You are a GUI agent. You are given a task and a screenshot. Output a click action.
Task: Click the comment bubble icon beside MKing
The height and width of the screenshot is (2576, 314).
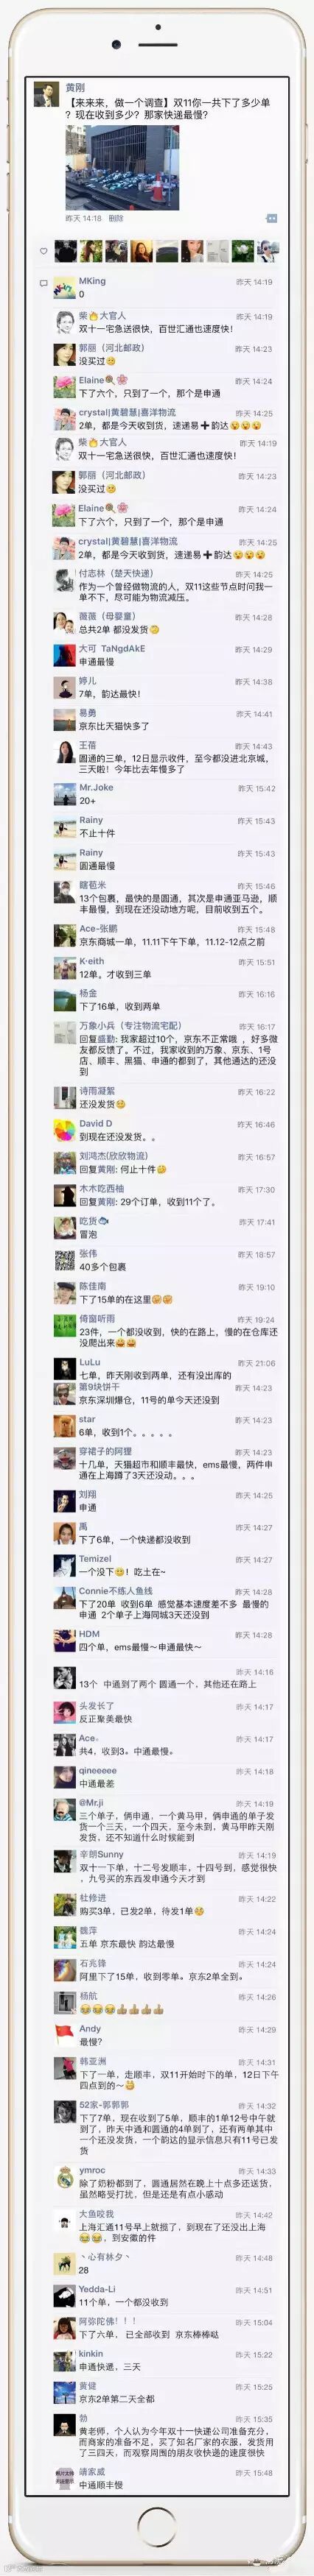click(x=43, y=284)
